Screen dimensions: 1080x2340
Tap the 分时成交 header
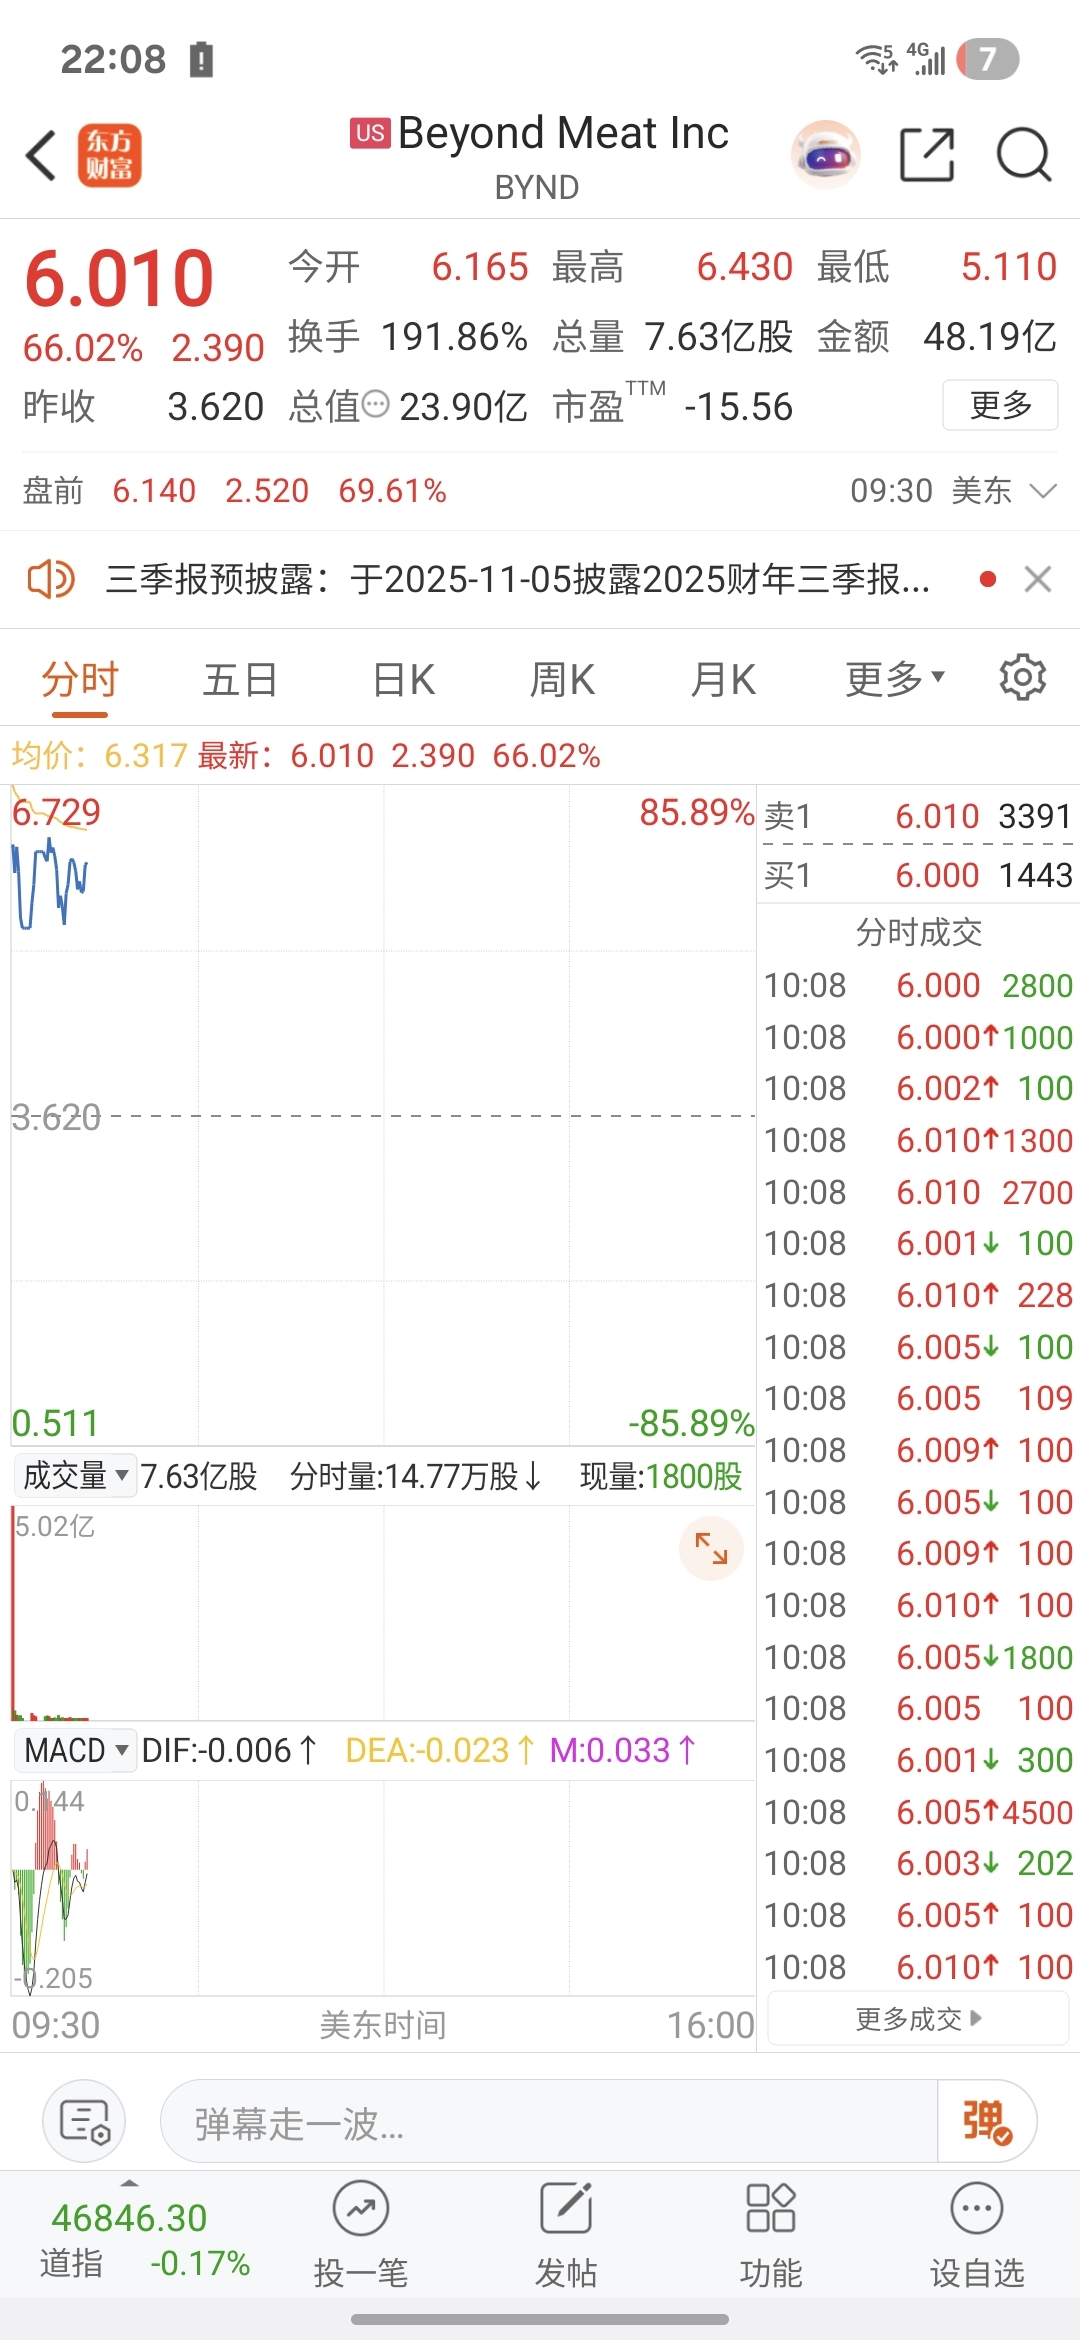pyautogui.click(x=918, y=932)
